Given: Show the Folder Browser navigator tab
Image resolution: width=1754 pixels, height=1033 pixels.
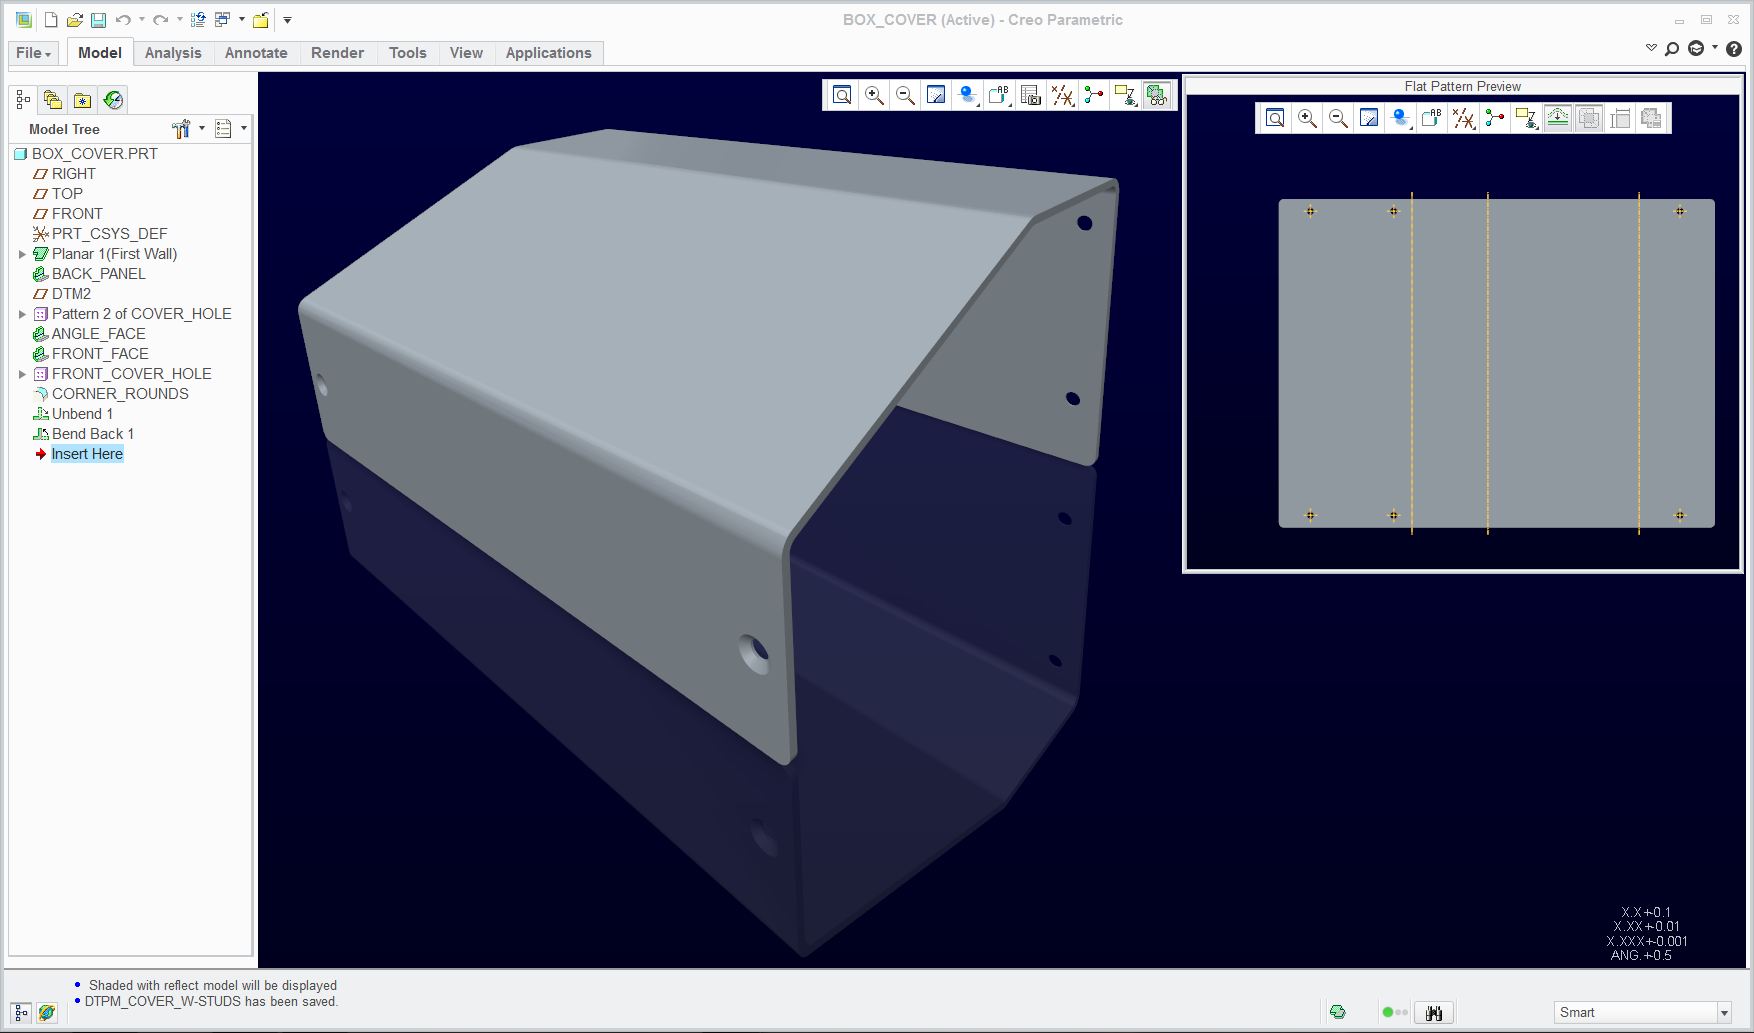Looking at the screenshot, I should (x=53, y=100).
